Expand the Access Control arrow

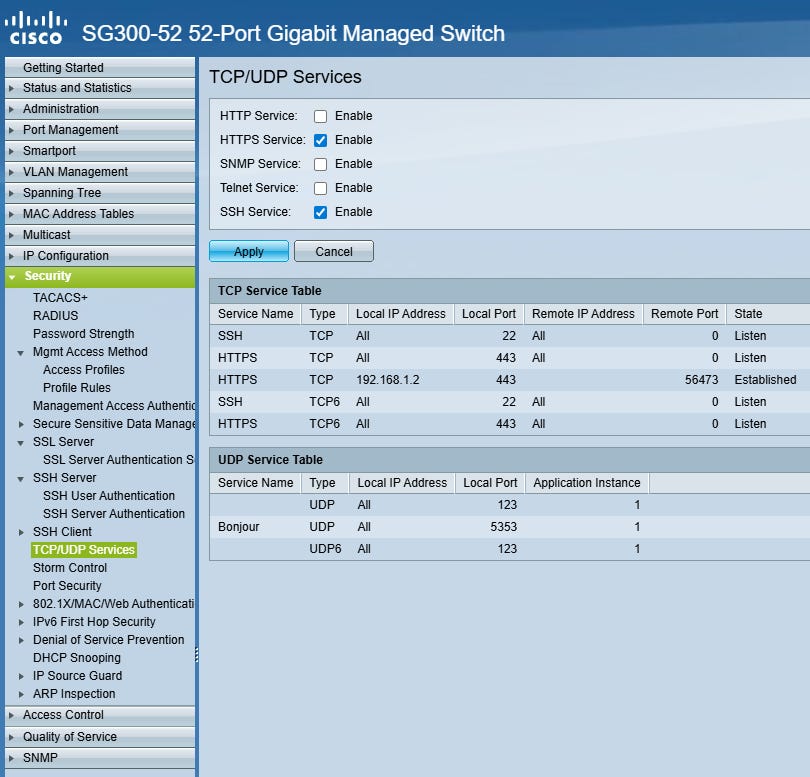click(11, 716)
